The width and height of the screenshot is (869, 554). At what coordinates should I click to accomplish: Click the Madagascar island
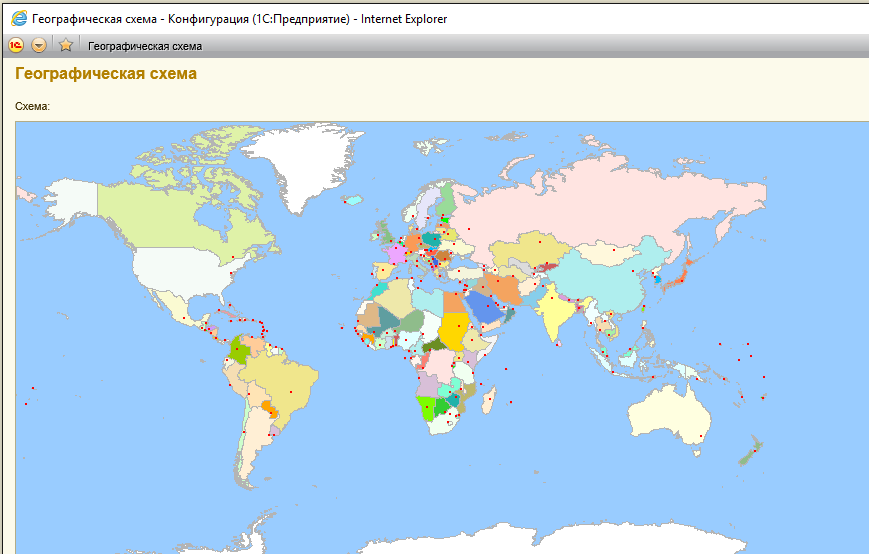[489, 402]
